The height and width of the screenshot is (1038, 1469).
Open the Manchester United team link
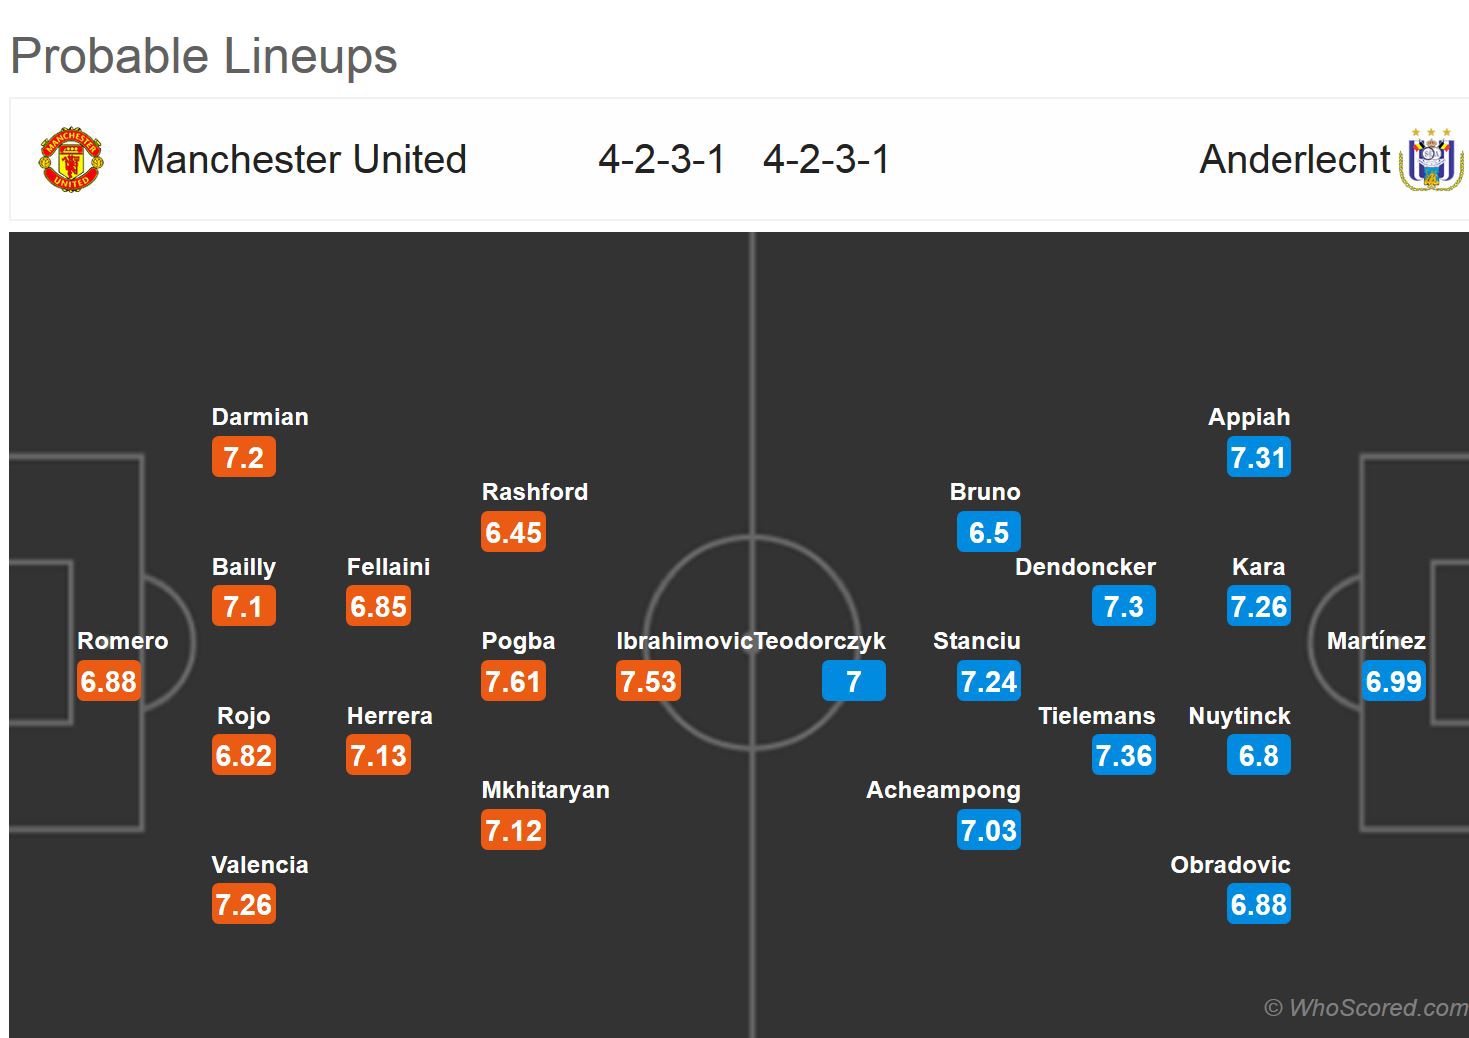coord(299,160)
